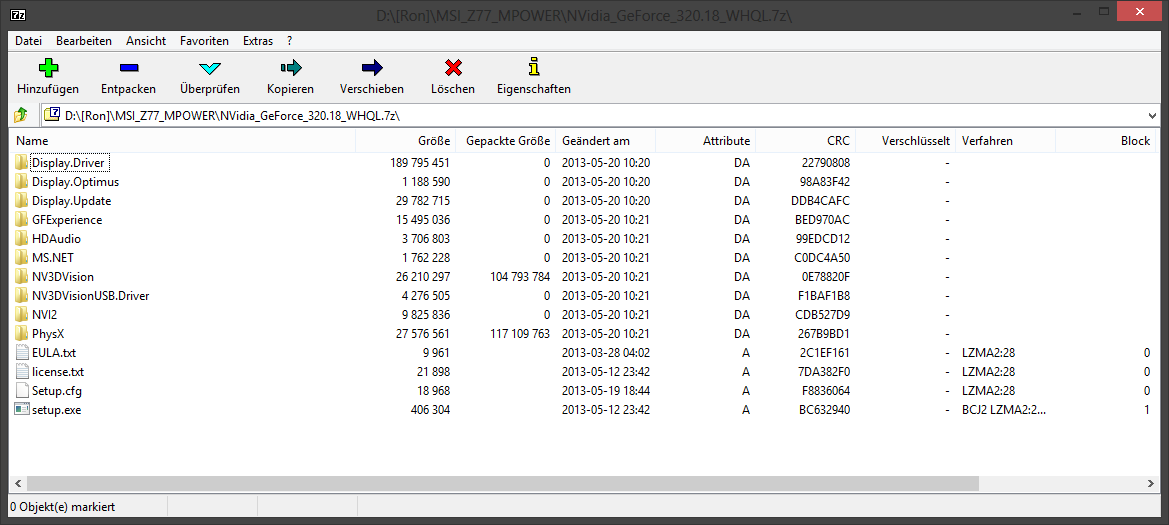Sort by the Größe column header
1169x525 pixels.
coord(406,140)
